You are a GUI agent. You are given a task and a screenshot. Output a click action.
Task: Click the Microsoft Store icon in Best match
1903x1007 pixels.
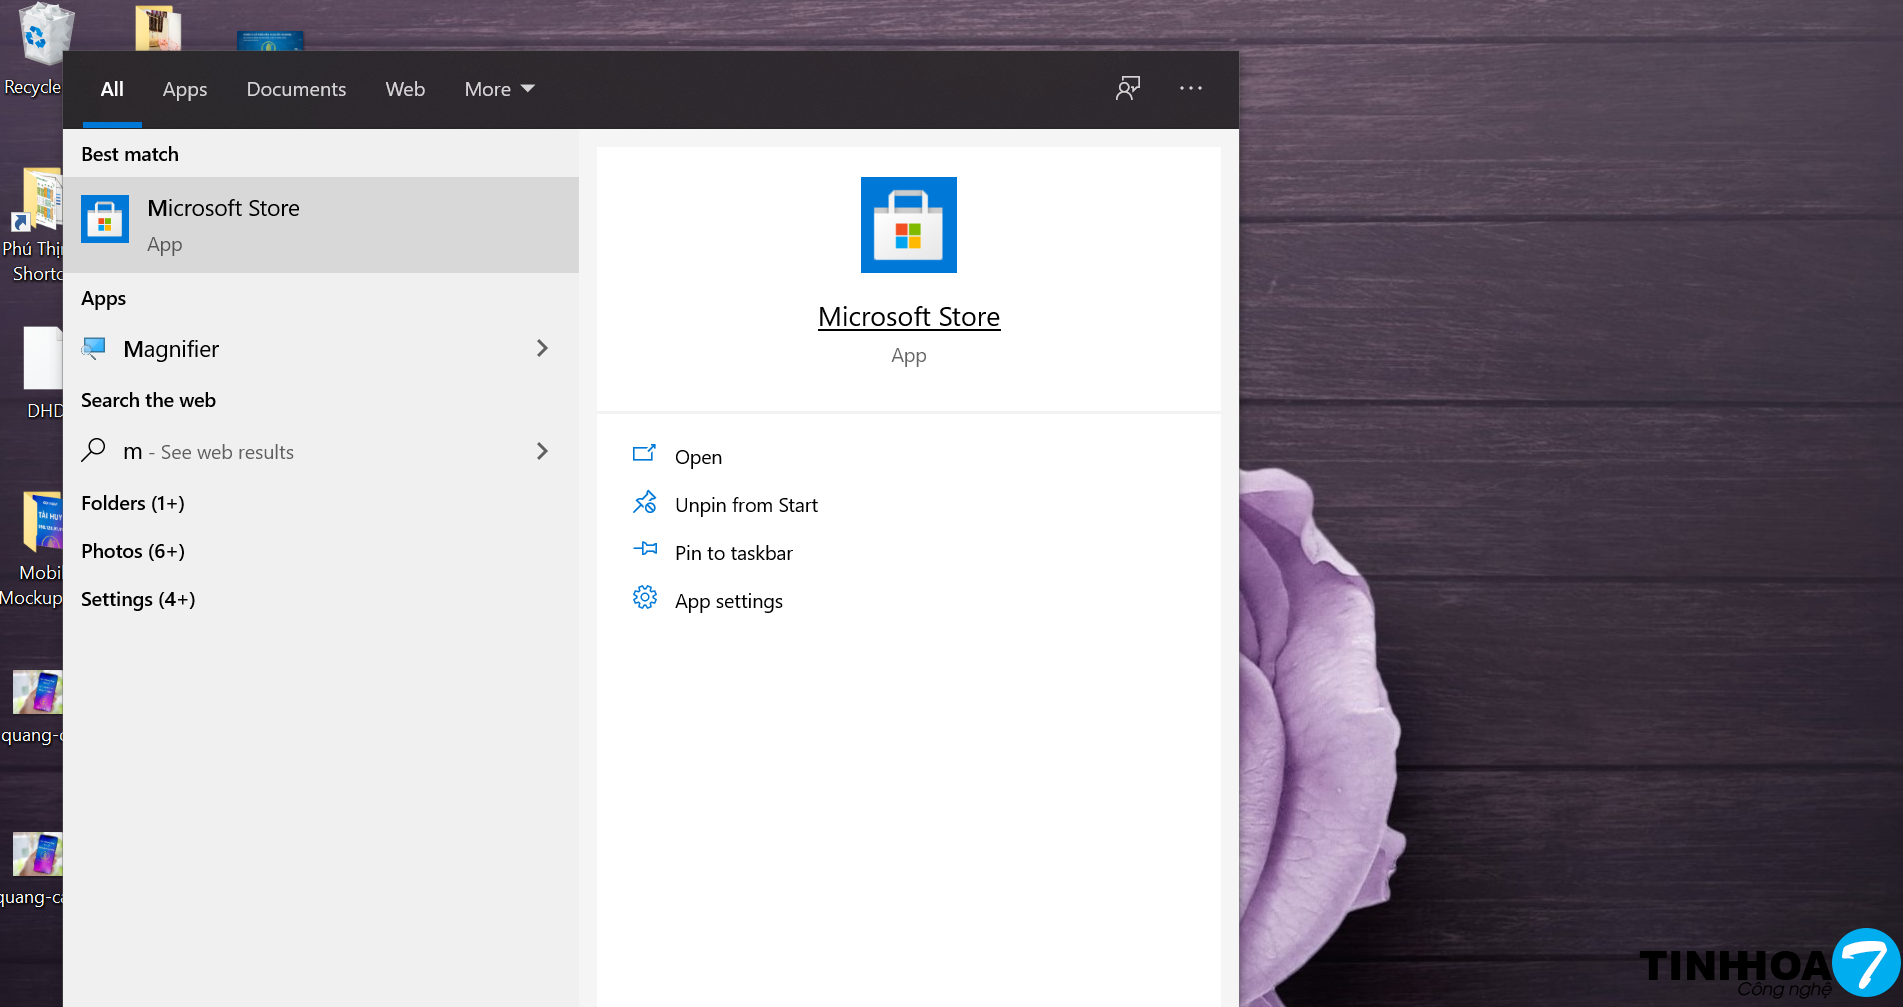(105, 220)
